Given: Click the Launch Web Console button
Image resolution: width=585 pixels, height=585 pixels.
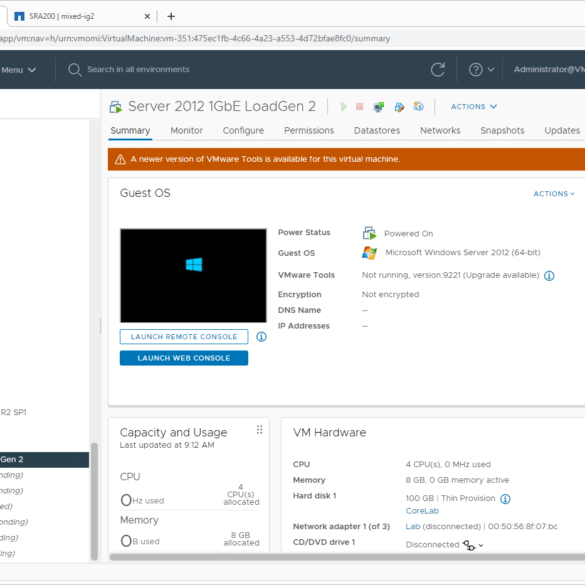Looking at the screenshot, I should click(184, 358).
